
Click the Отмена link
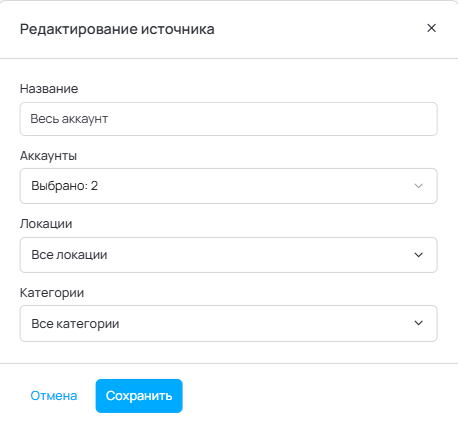pos(54,396)
